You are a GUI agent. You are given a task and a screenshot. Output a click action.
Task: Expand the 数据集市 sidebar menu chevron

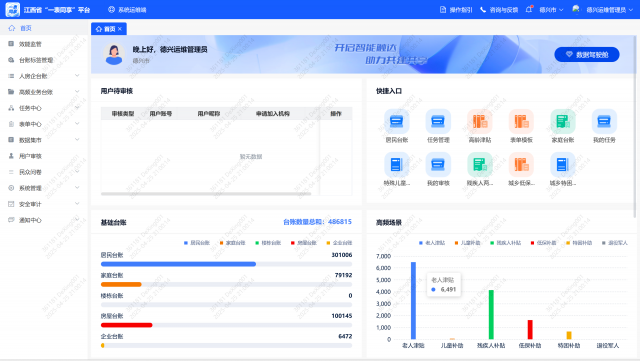click(77, 139)
